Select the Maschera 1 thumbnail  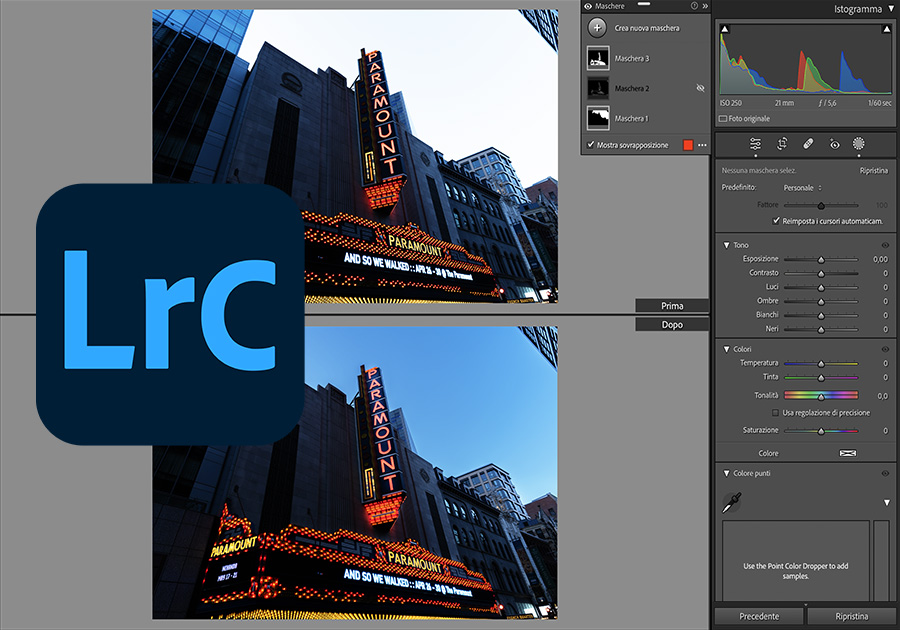(x=598, y=118)
